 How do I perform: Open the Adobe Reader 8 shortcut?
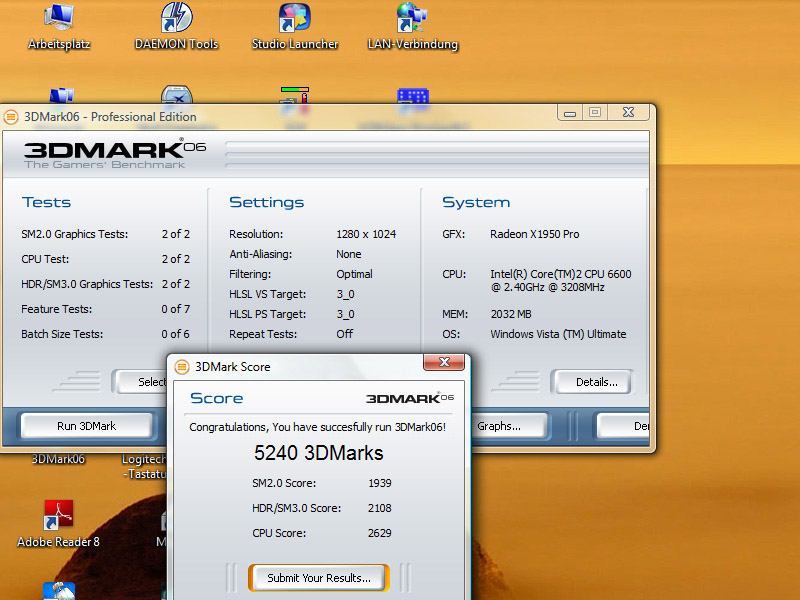[x=58, y=523]
